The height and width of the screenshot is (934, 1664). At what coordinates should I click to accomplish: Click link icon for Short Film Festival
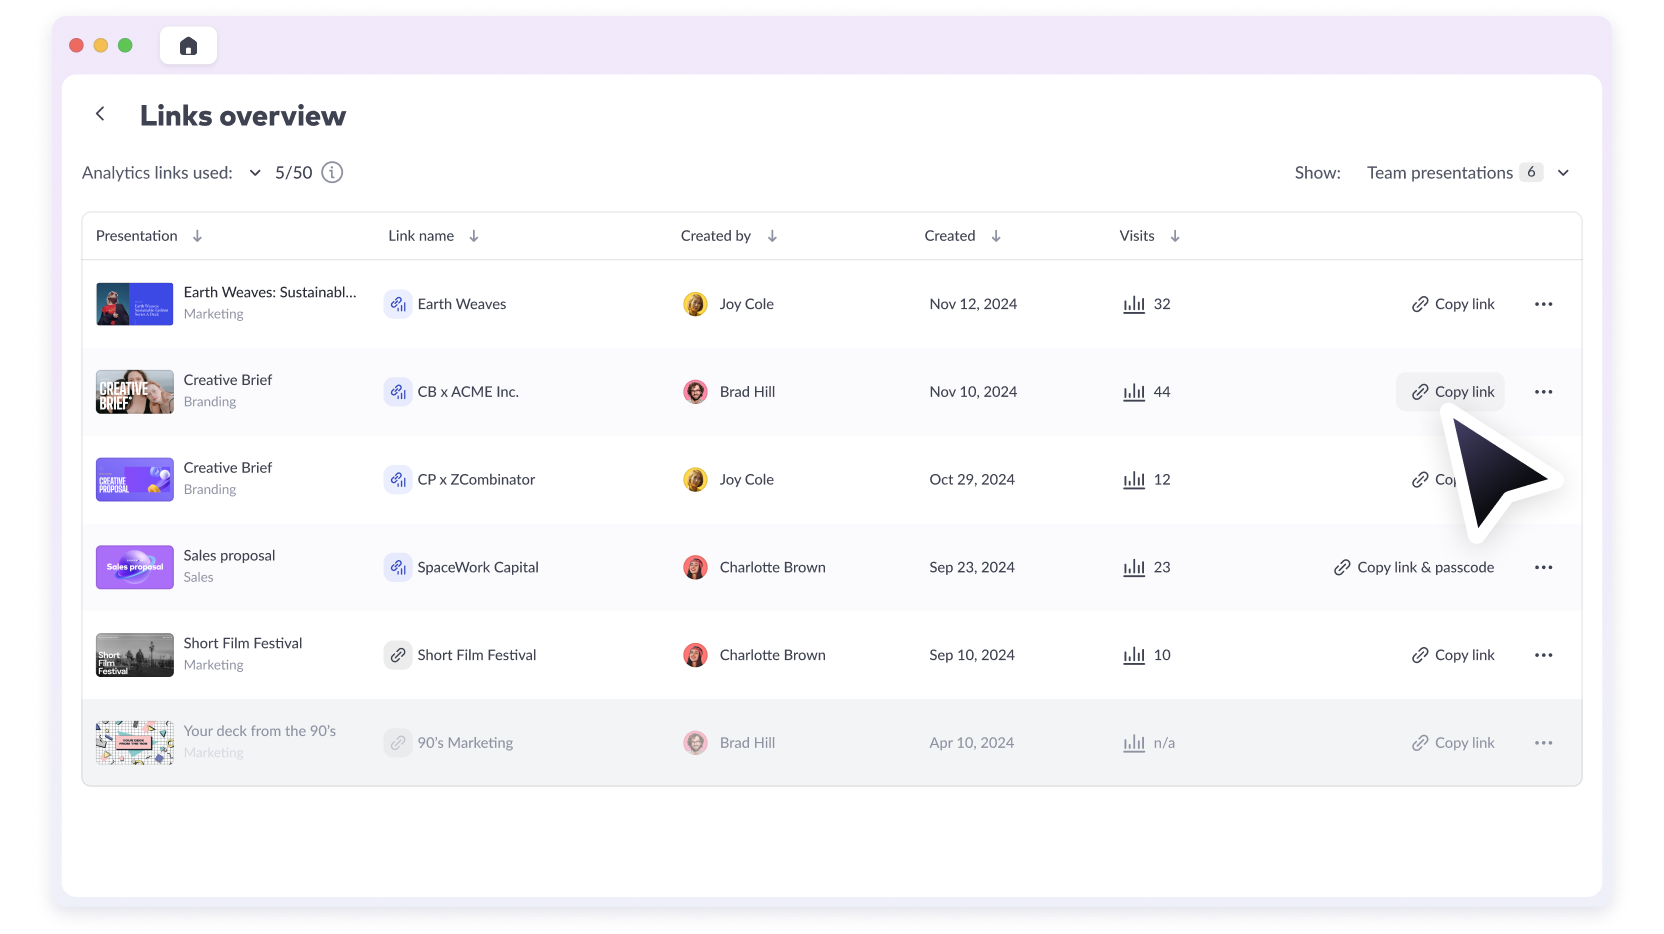pos(398,655)
